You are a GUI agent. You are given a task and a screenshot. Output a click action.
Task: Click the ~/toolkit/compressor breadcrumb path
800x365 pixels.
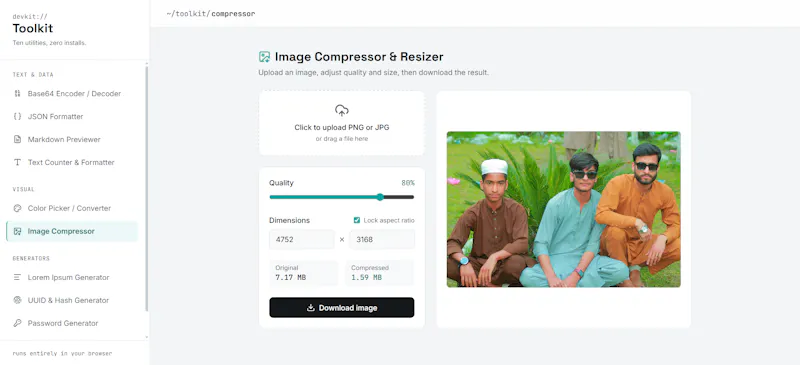[211, 14]
